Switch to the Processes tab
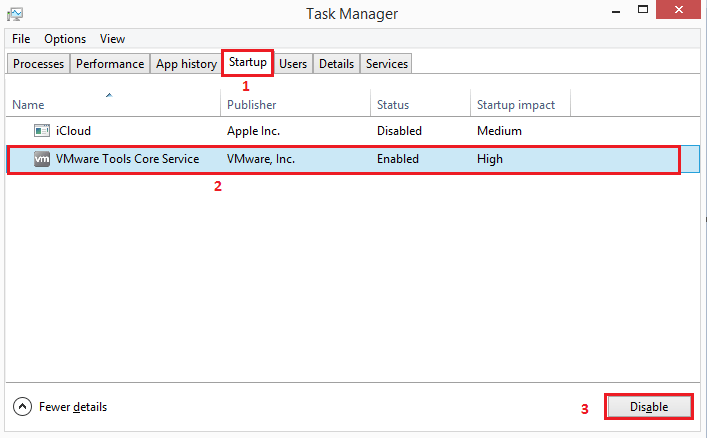 [x=39, y=64]
